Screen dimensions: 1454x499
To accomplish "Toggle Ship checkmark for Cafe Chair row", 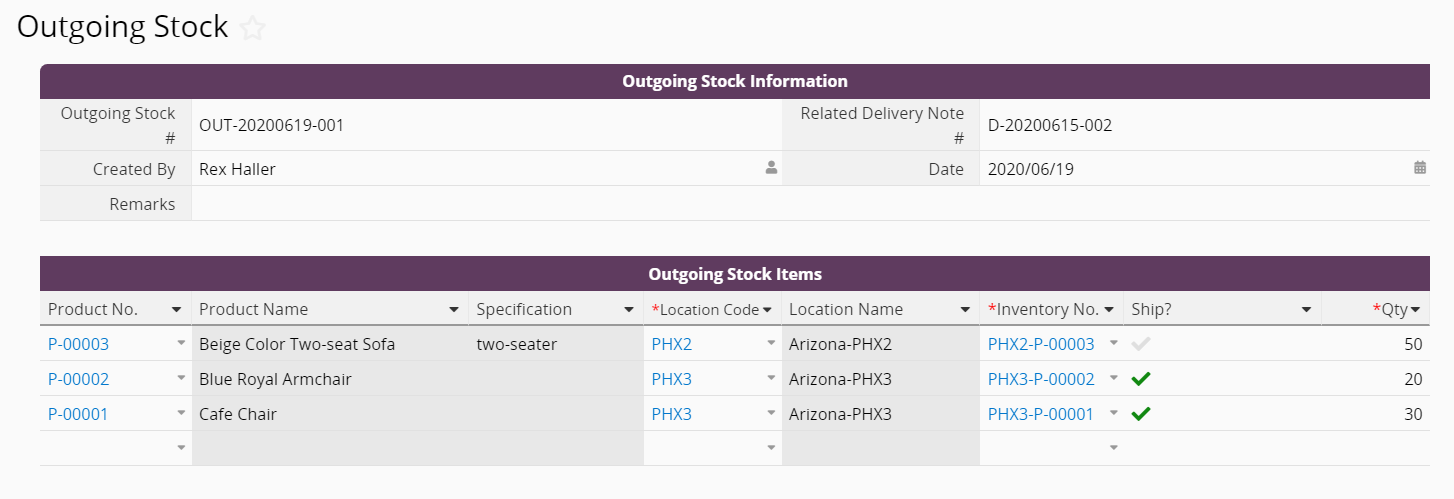I will point(1141,414).
